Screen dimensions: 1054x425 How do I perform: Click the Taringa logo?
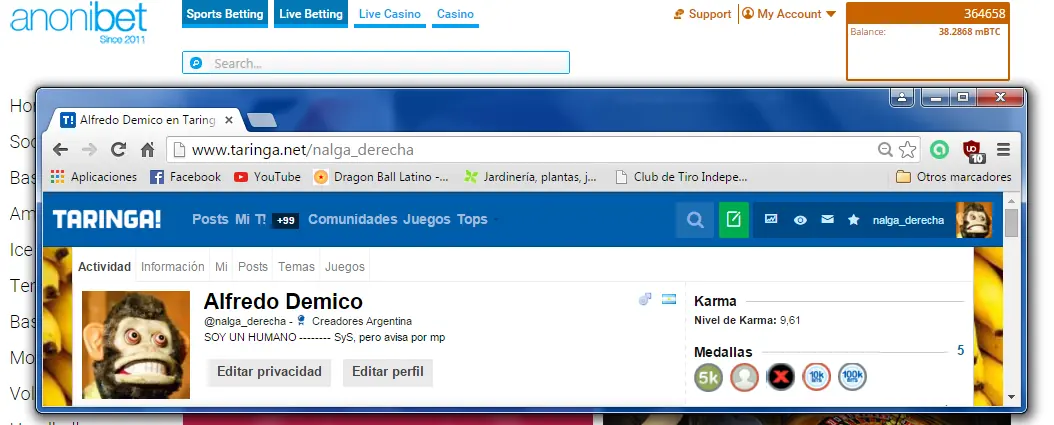coord(107,219)
